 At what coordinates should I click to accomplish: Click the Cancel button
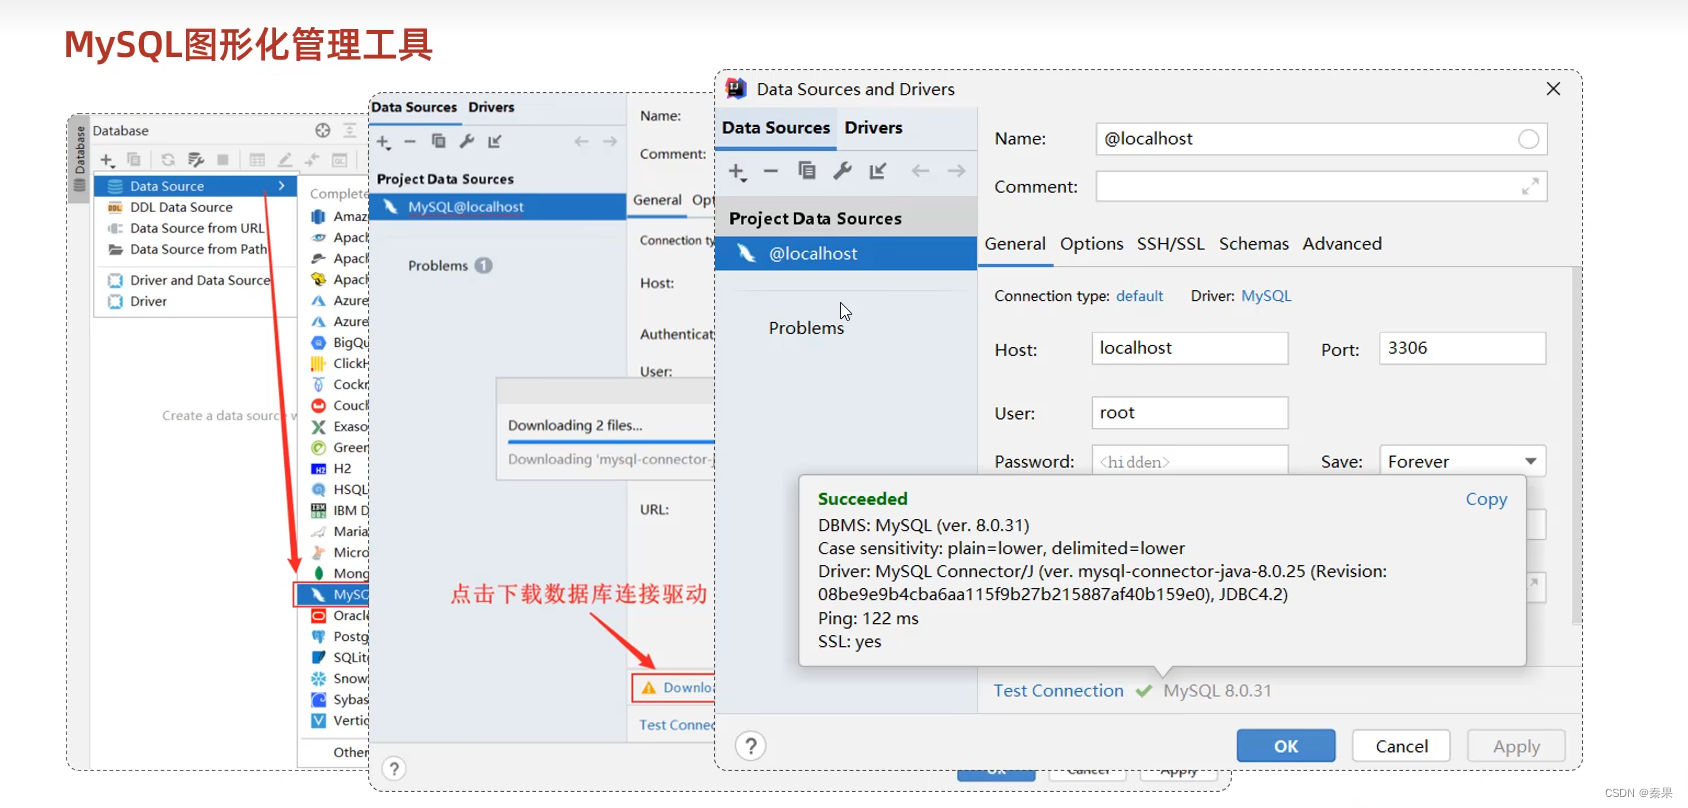tap(1401, 746)
